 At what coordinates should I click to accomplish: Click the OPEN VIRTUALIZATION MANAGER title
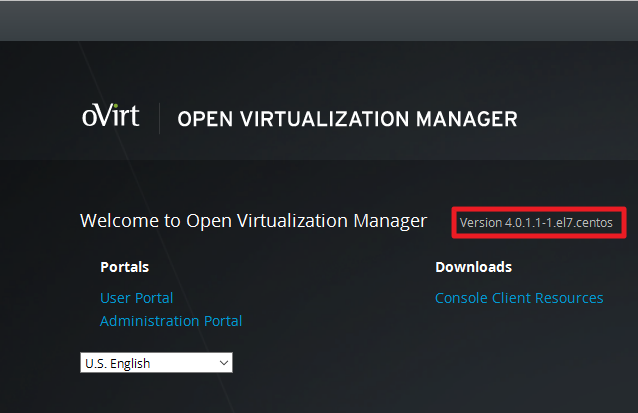[347, 119]
